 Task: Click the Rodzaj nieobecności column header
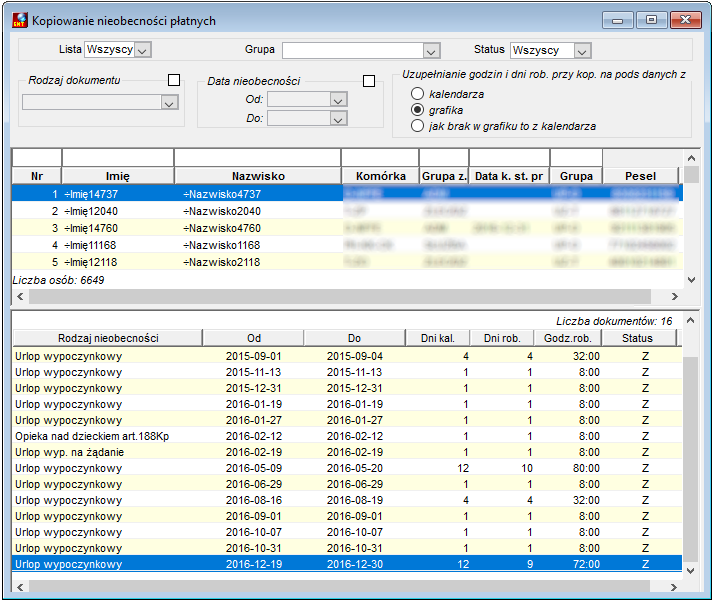click(108, 338)
